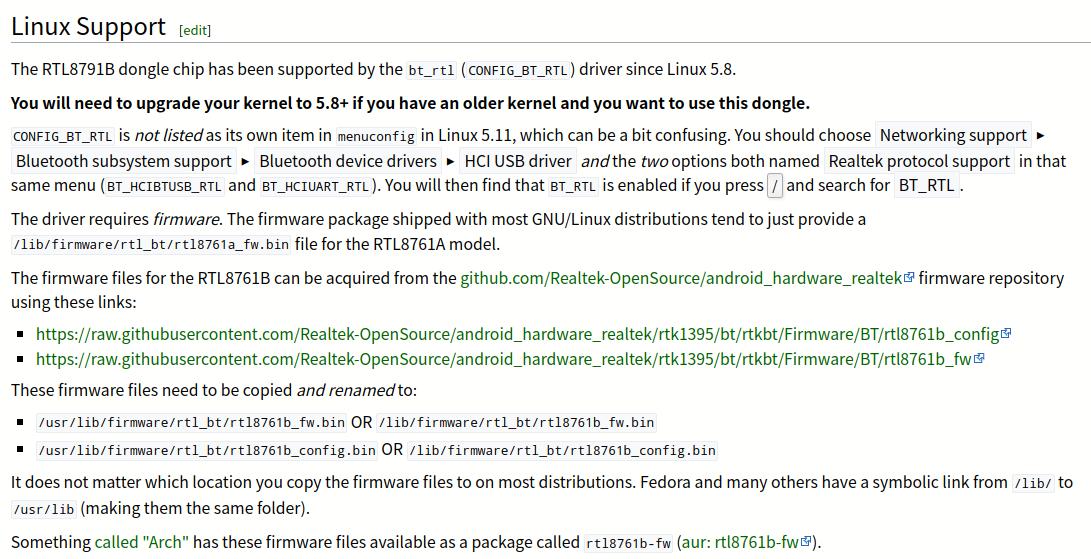Image resolution: width=1091 pixels, height=559 pixels.
Task: Click the Realtek protocol support label
Action: click(919, 161)
